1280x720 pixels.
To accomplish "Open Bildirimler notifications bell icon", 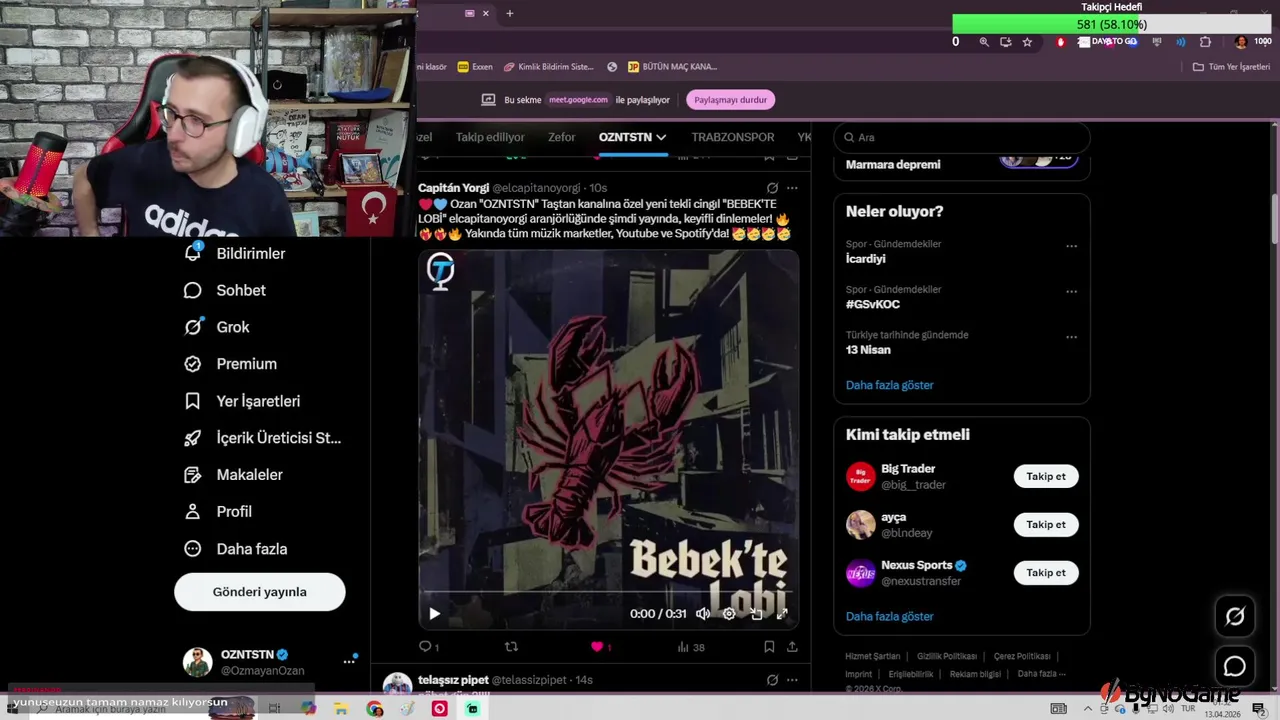I will click(193, 253).
